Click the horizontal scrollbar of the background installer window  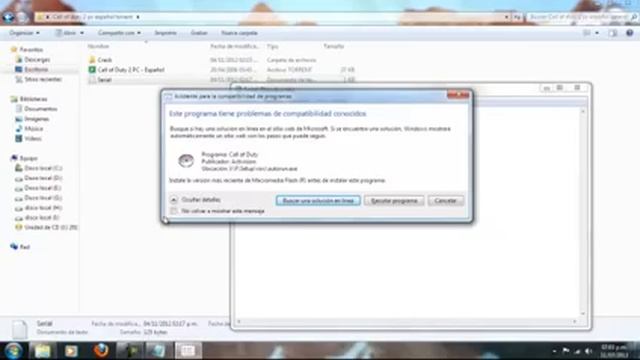pos(407,322)
